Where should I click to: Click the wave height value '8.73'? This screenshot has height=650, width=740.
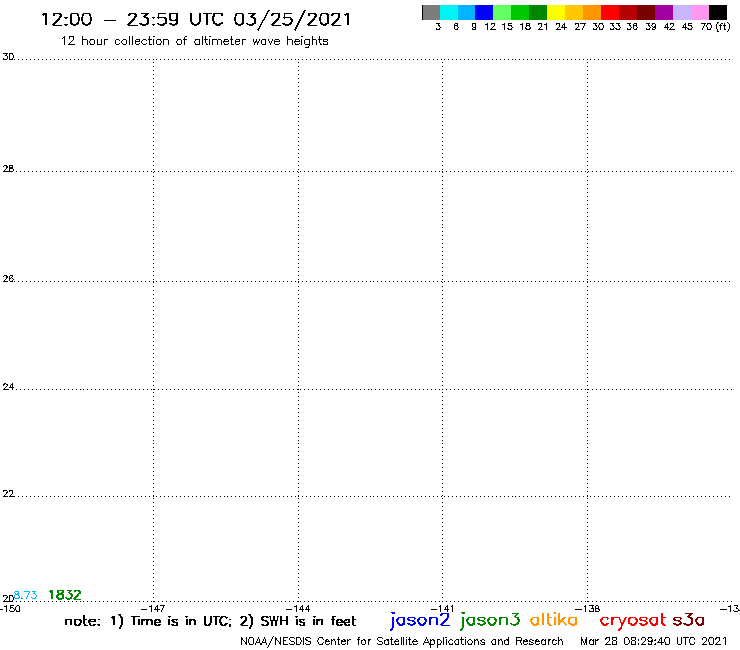pos(25,595)
